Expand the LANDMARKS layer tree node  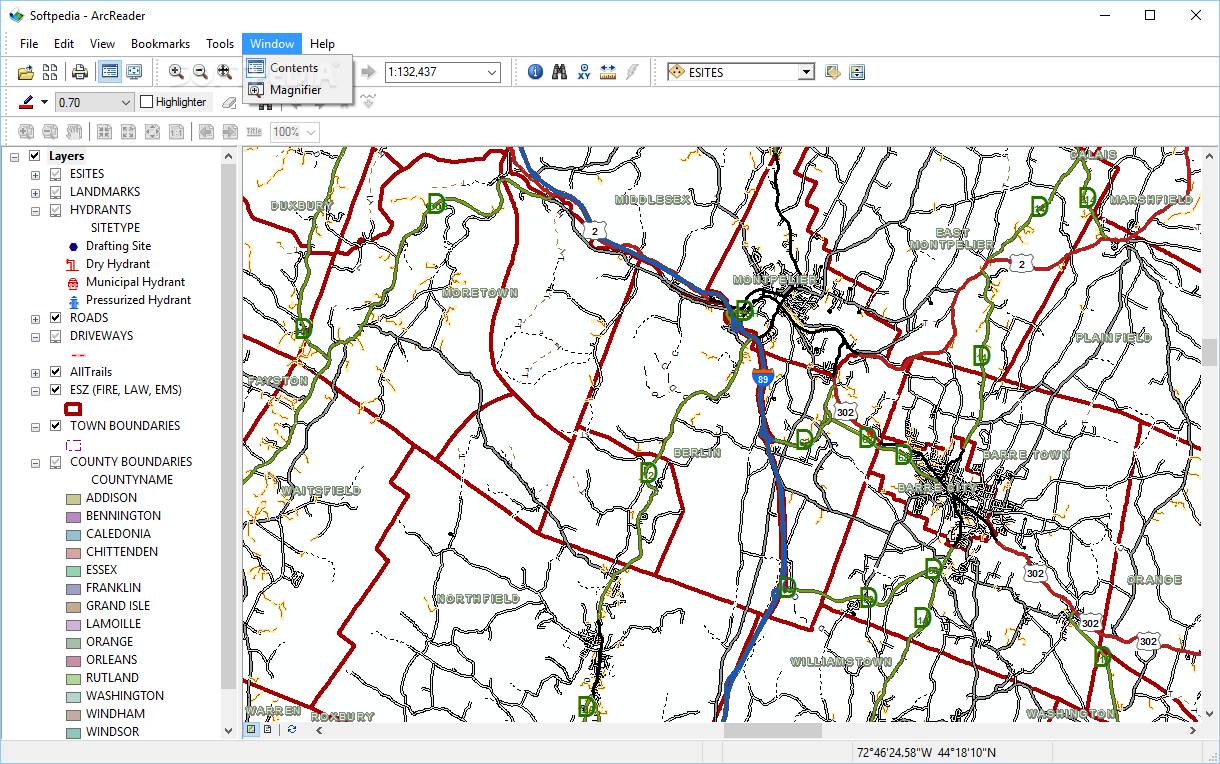[x=36, y=192]
